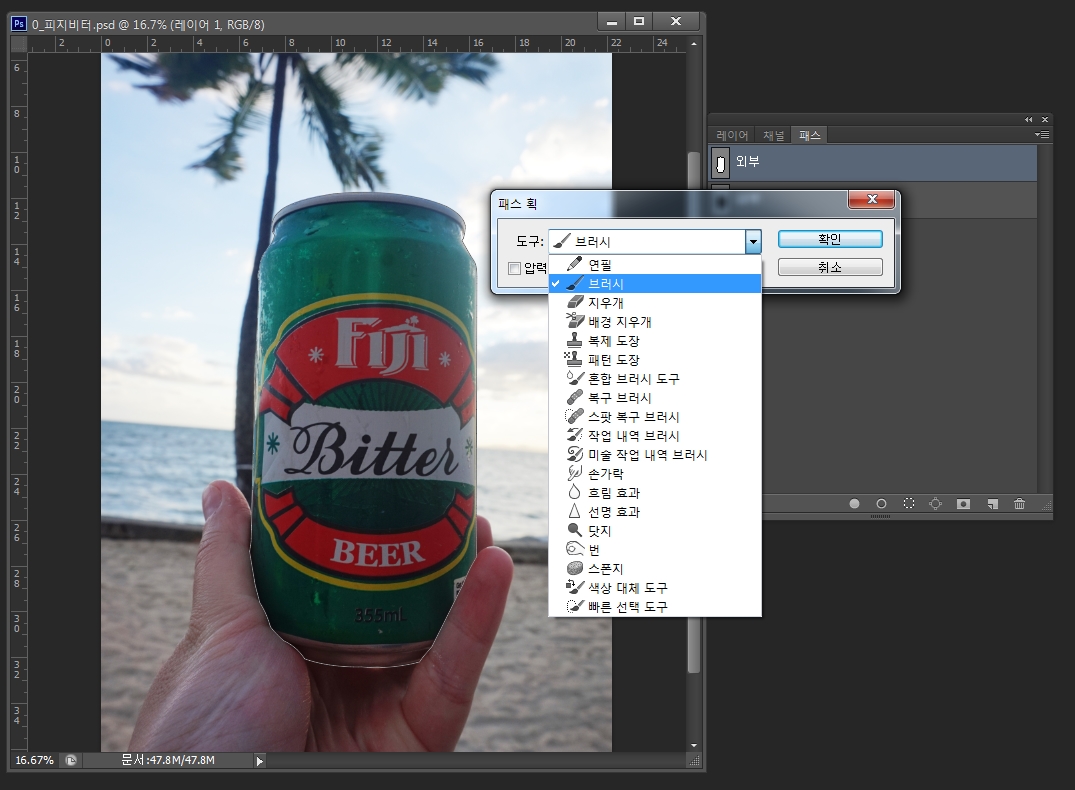Select 지우개 (Eraser) from list
Viewport: 1075px width, 790px height.
pyautogui.click(x=655, y=302)
